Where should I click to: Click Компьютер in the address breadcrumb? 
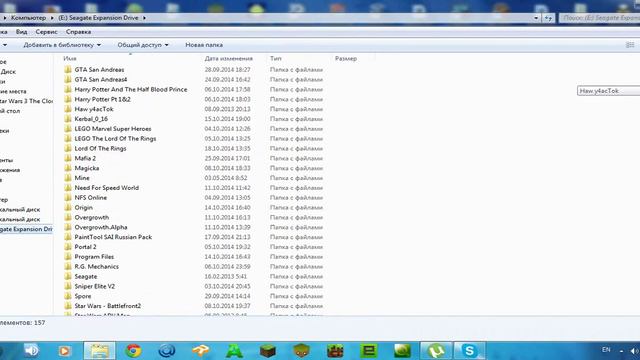pos(28,18)
